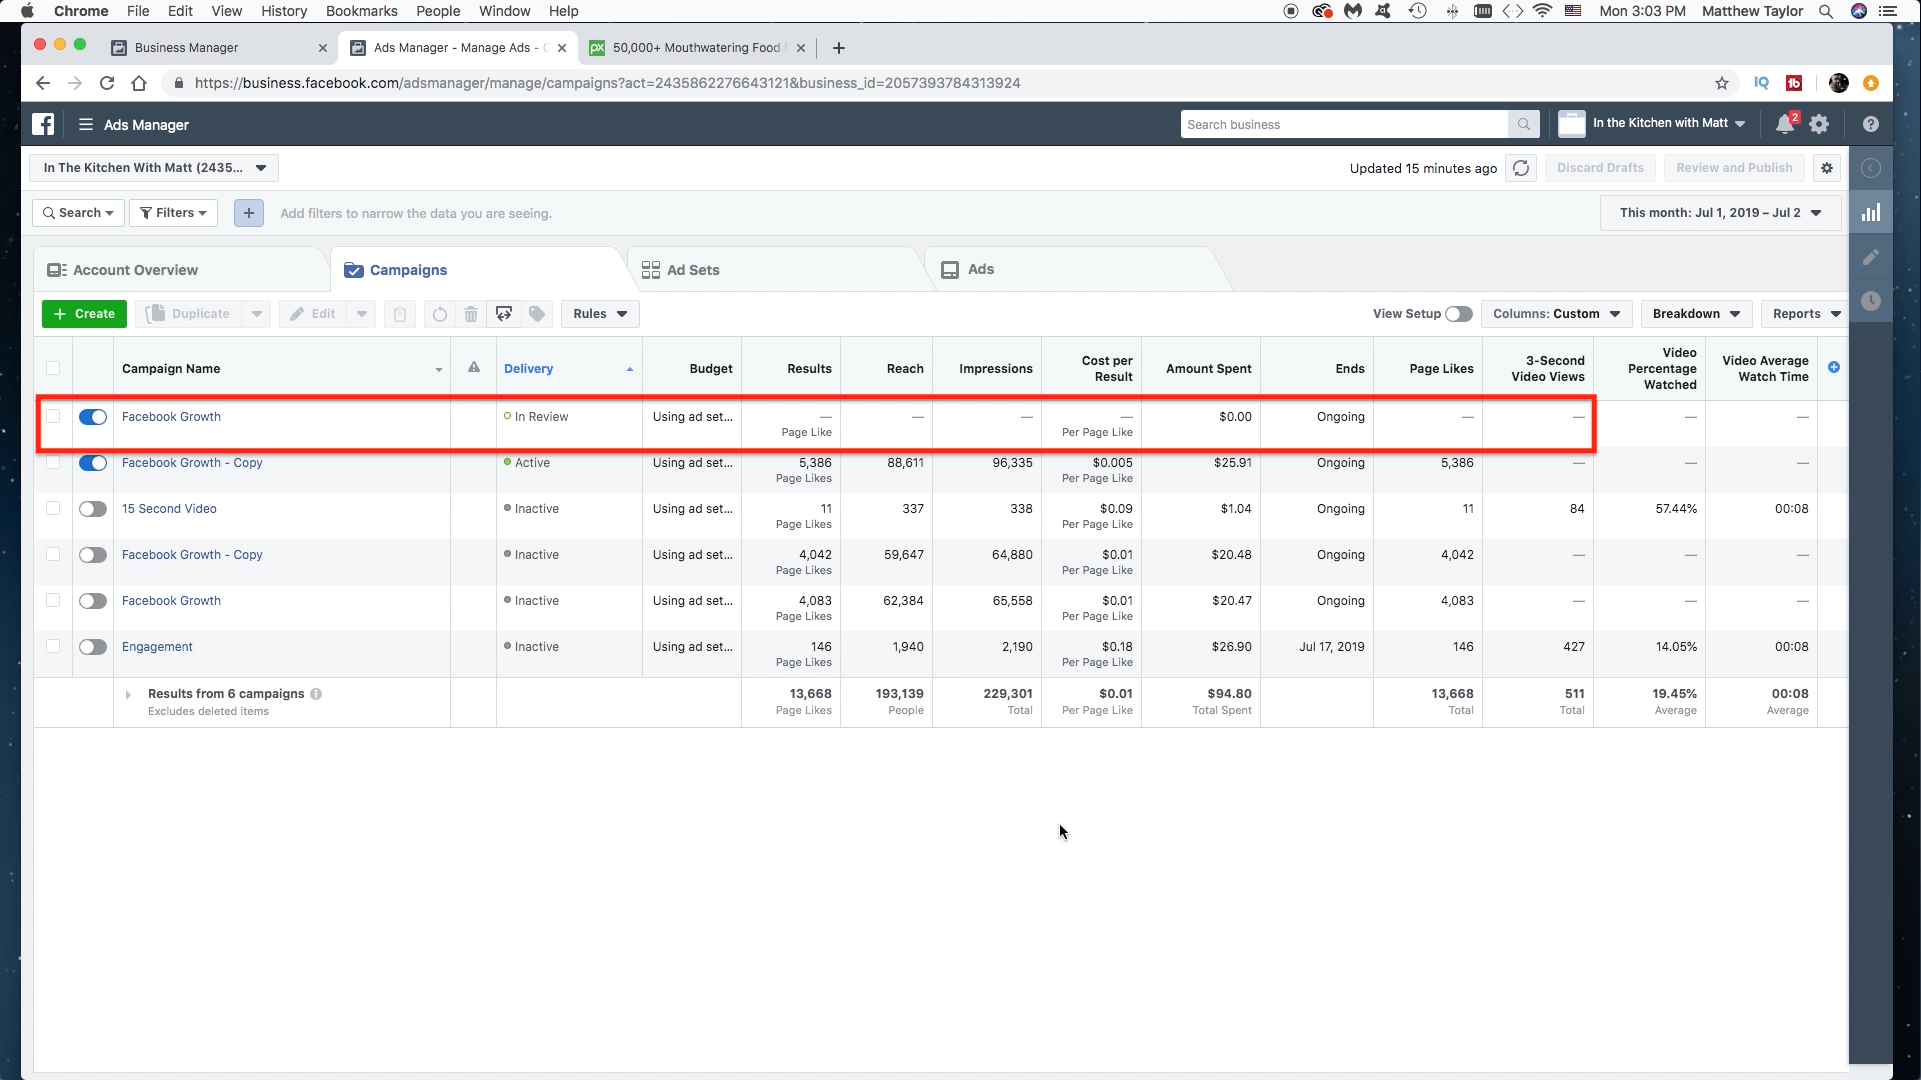Open the Reports dropdown
The height and width of the screenshot is (1080, 1921).
click(1806, 314)
